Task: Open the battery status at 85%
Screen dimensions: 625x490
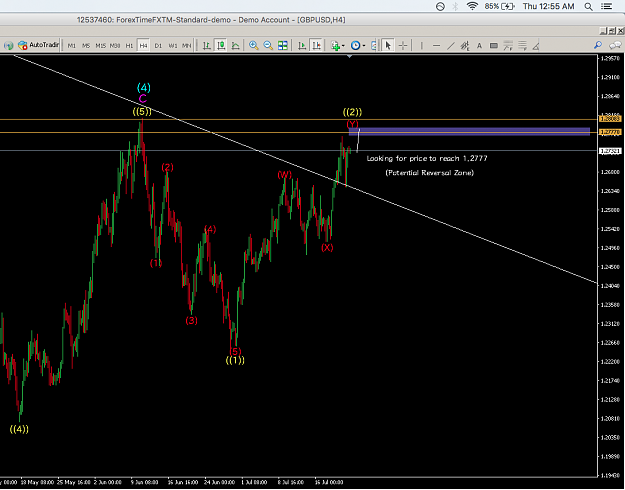Action: point(500,6)
